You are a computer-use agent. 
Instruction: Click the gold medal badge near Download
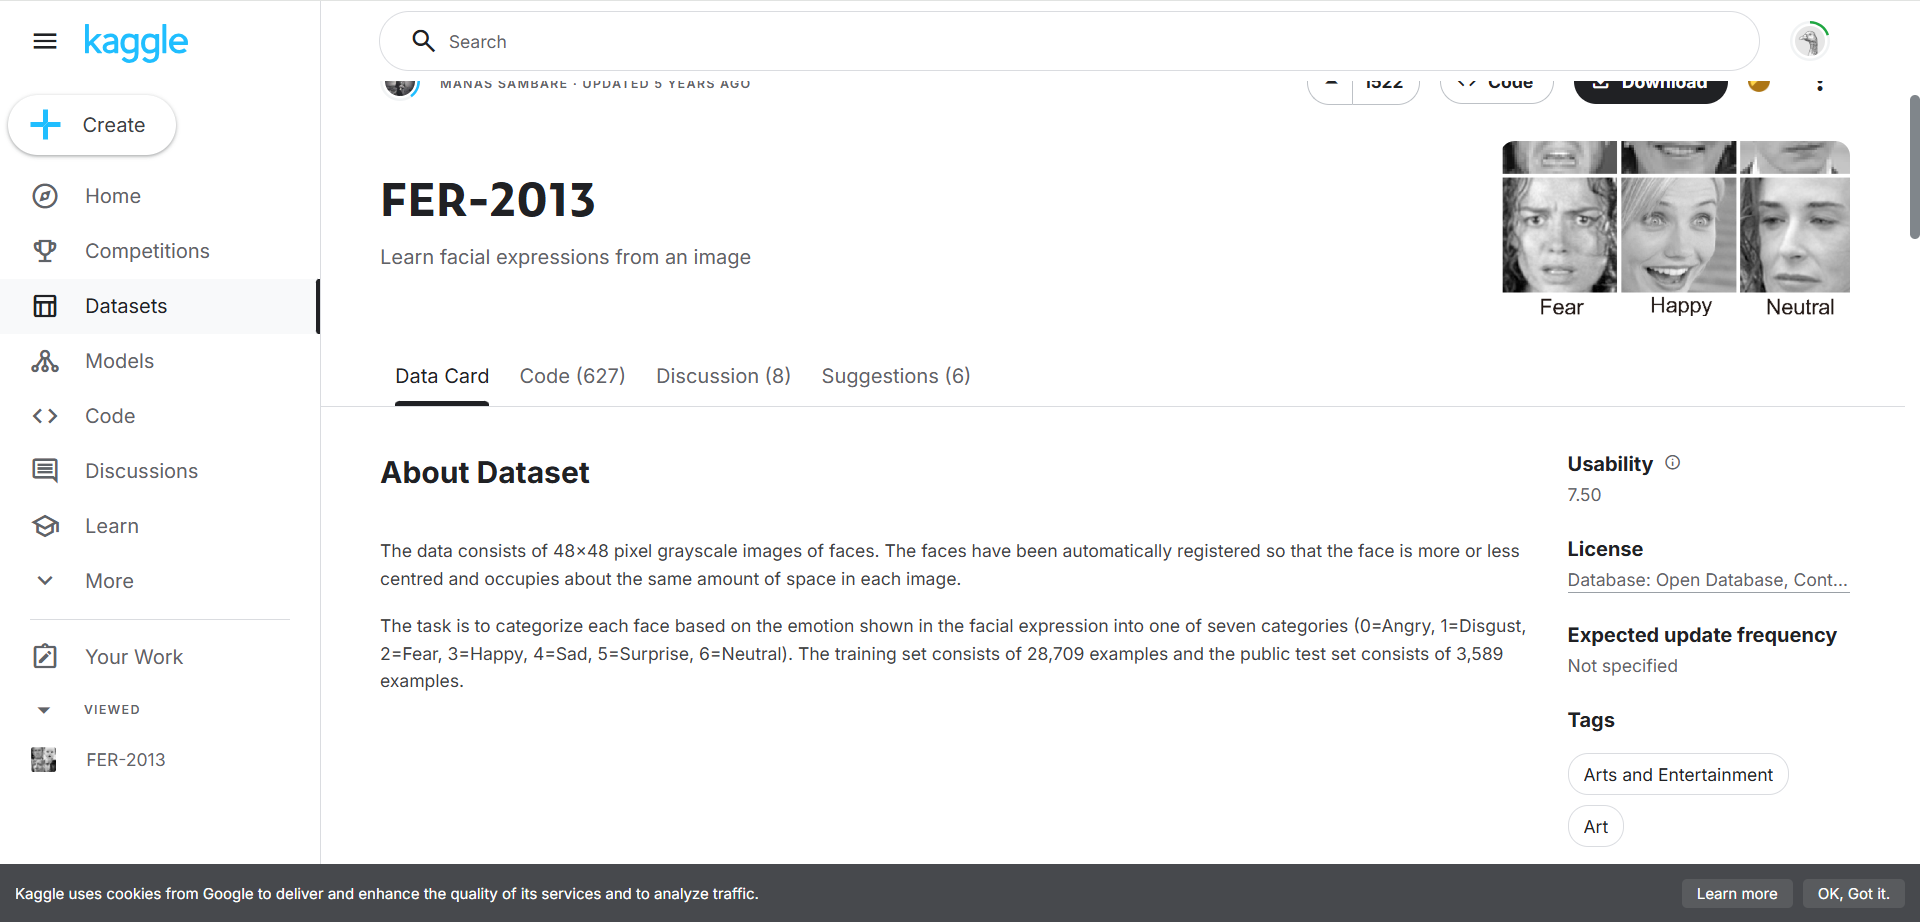coord(1759,84)
